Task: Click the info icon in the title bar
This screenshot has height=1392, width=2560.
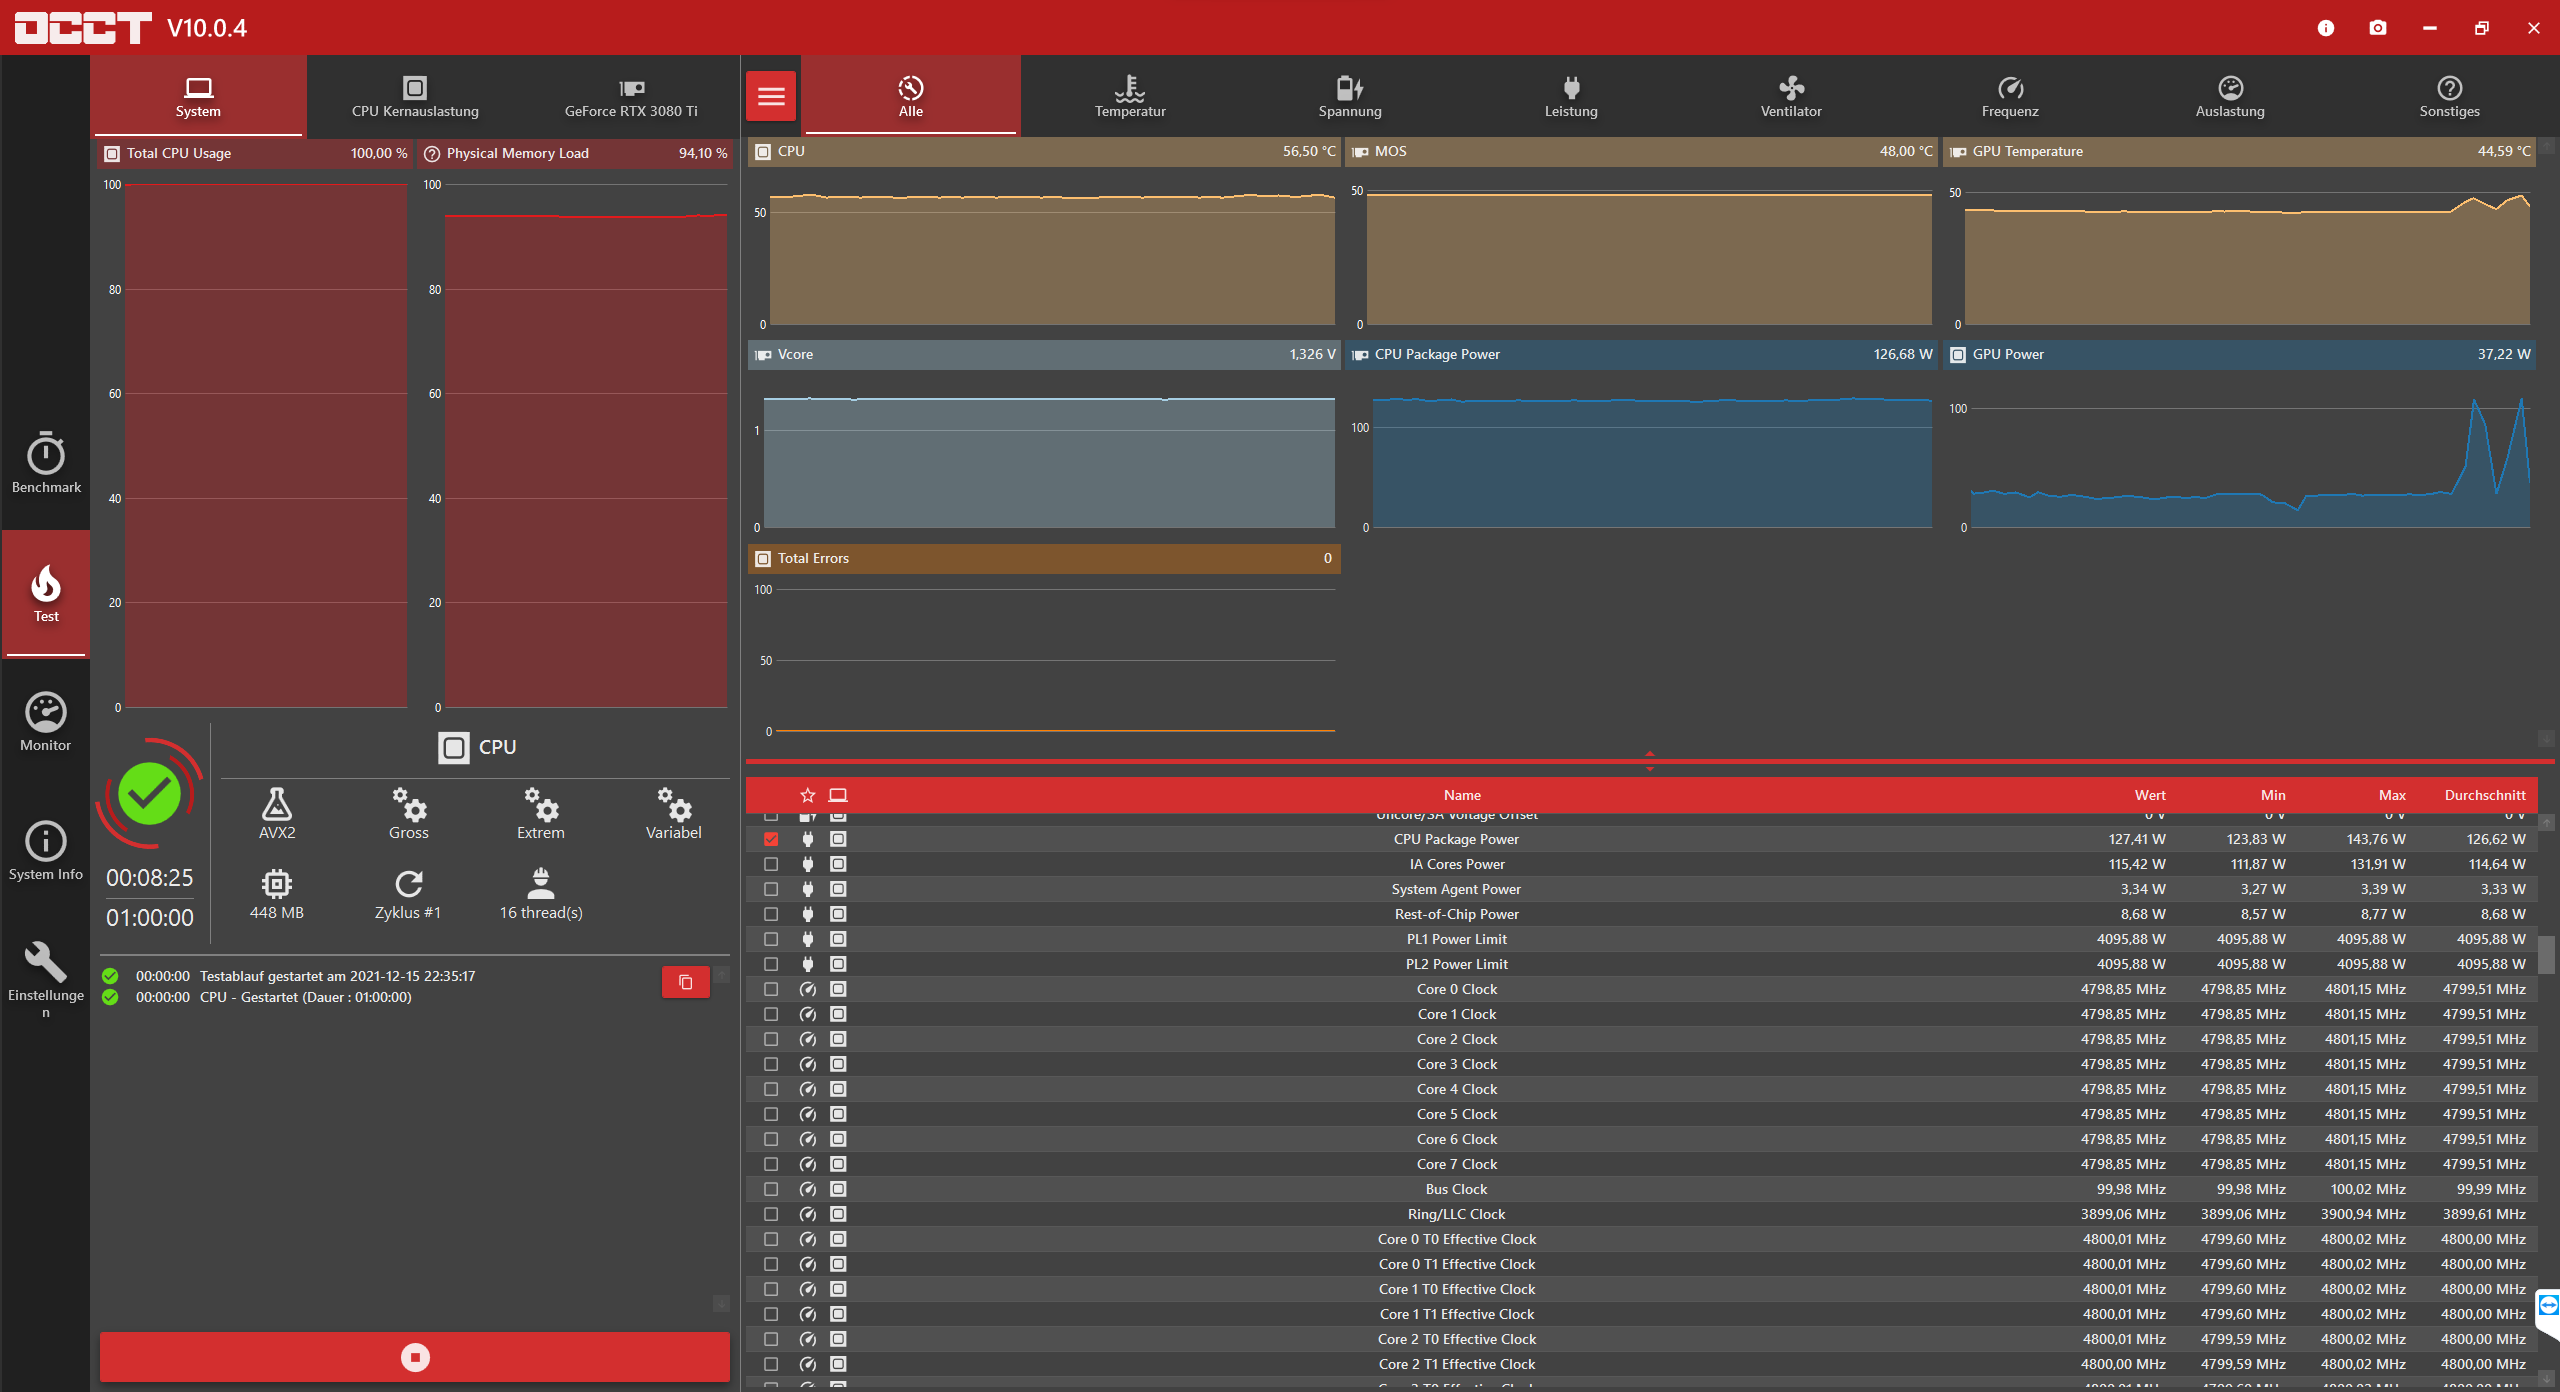Action: click(2325, 27)
